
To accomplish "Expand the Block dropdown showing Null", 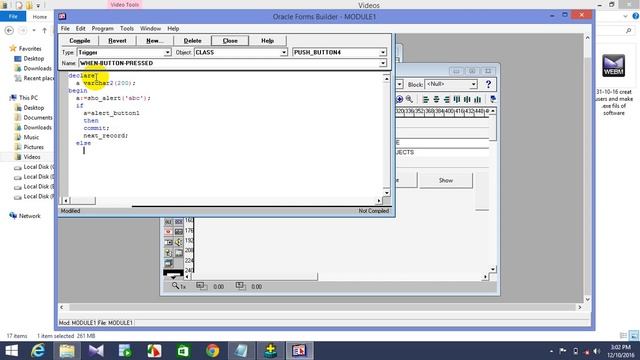I will tap(473, 84).
